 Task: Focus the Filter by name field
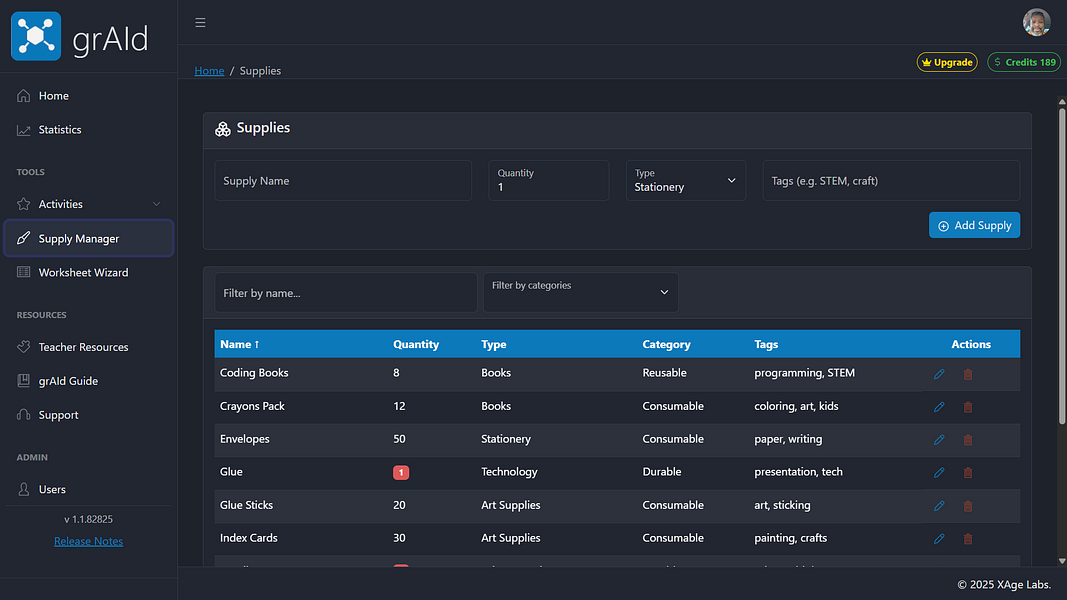click(x=345, y=293)
